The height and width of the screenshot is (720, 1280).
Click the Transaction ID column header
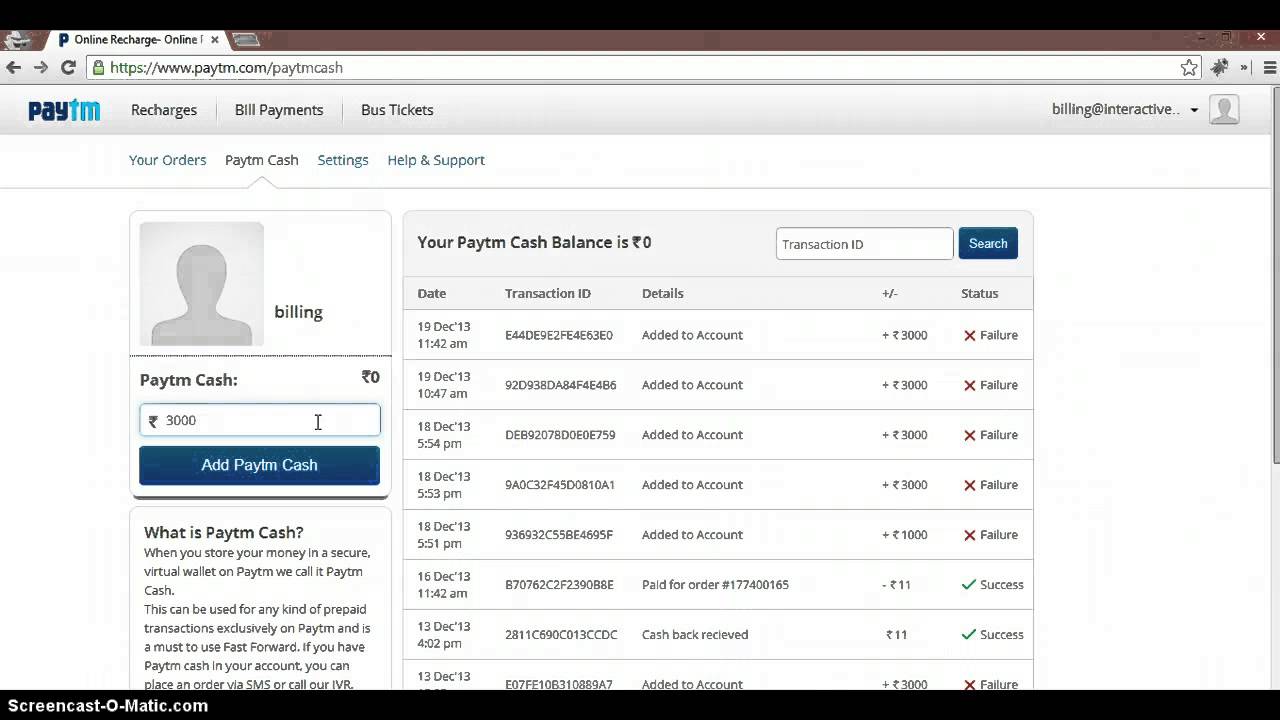click(x=548, y=293)
